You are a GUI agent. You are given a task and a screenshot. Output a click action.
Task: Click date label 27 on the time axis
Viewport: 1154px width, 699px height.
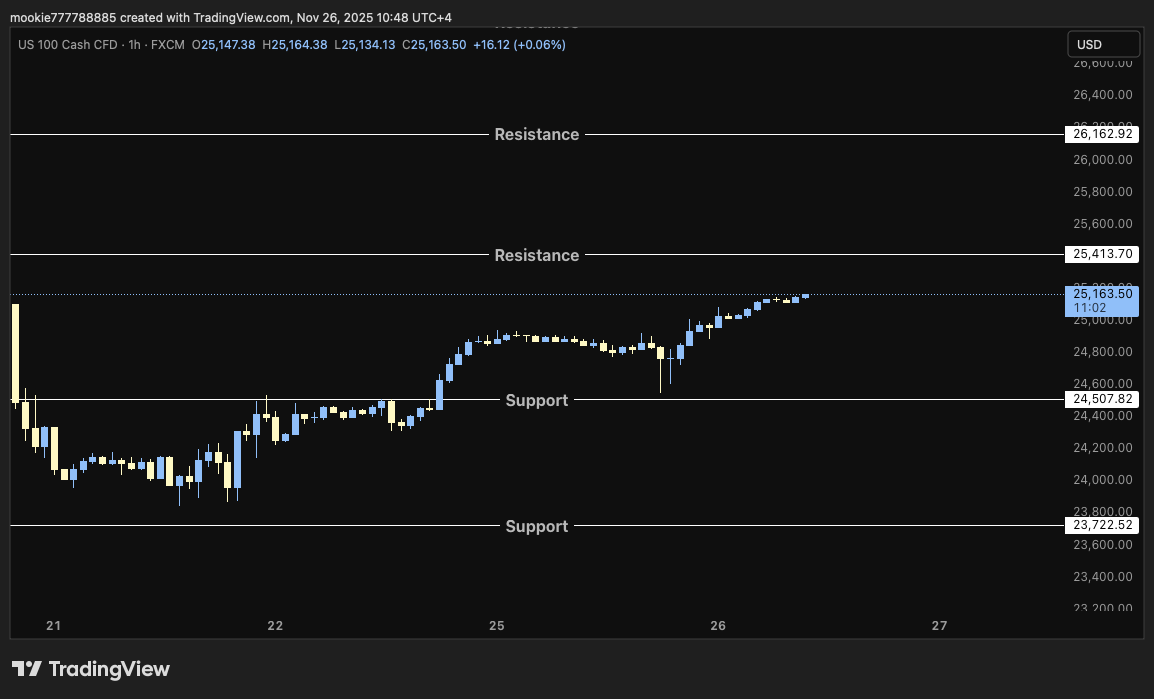tap(939, 626)
